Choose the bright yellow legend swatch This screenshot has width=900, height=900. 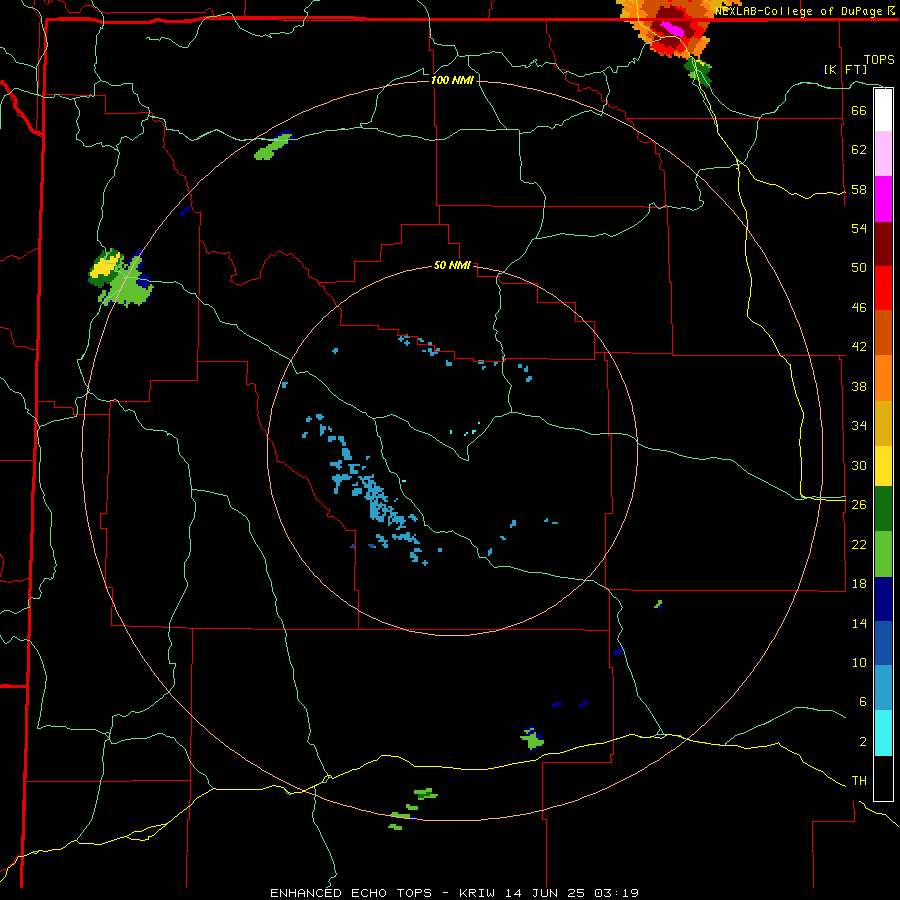[x=883, y=466]
